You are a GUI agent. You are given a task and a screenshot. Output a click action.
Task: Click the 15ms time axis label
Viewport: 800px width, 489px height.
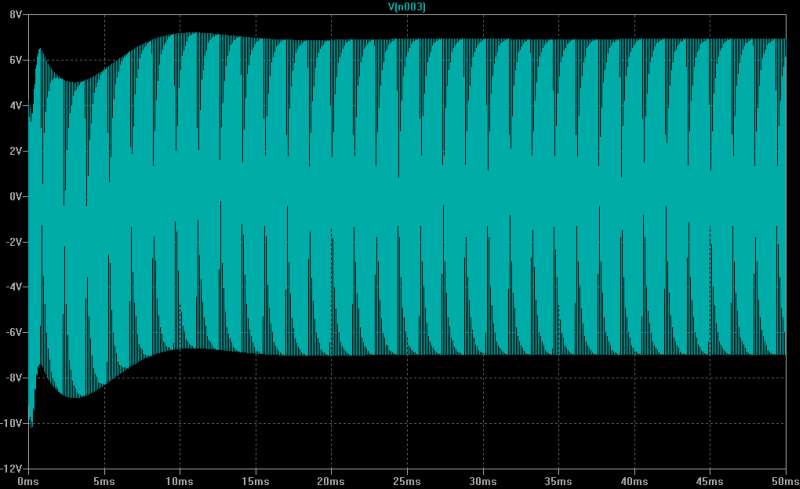(x=255, y=481)
